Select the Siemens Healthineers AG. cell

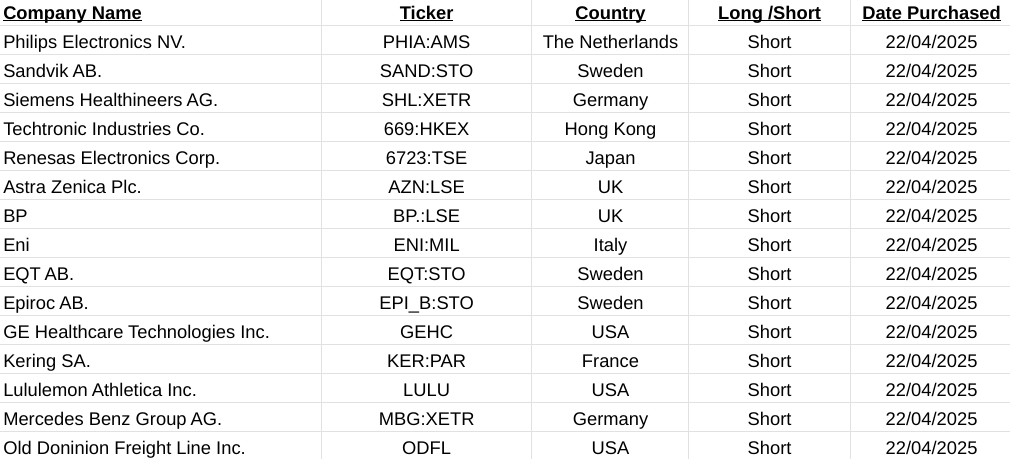tap(111, 100)
